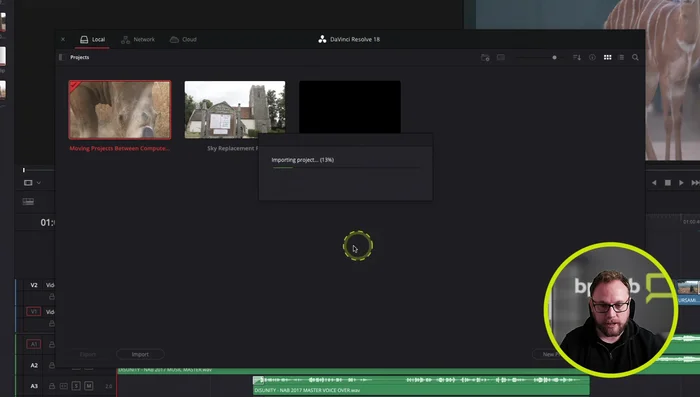Click the viewer scrub bar playhead
The width and height of the screenshot is (700, 397).
(24, 170)
